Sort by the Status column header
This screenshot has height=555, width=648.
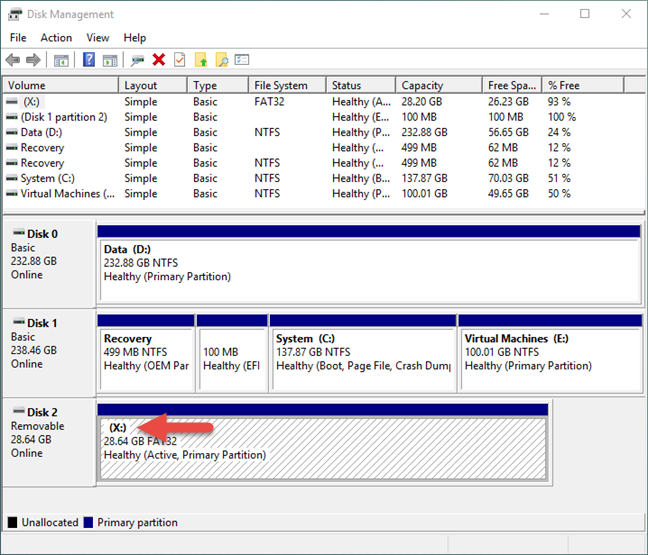point(361,85)
